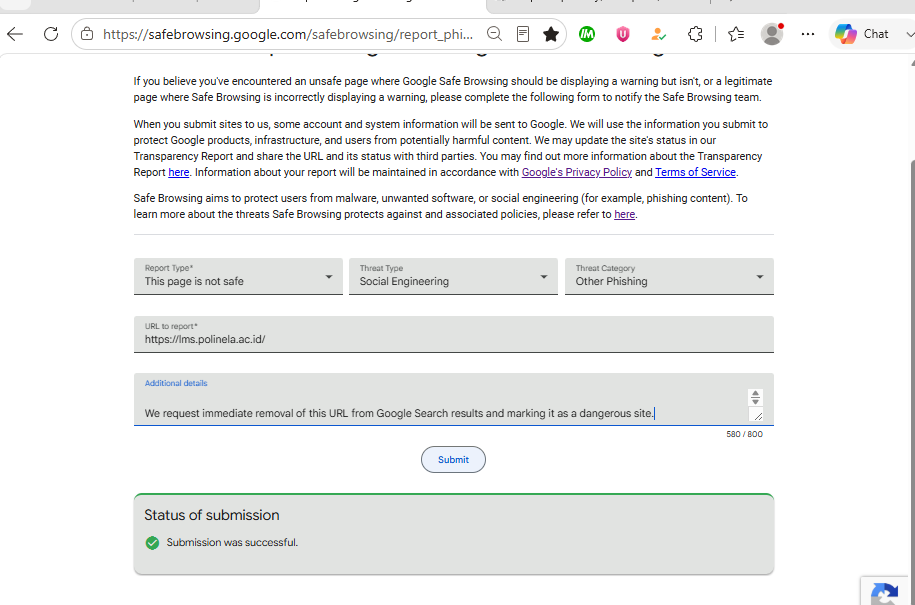Open the green IM extension icon
Image resolution: width=915 pixels, height=605 pixels.
[x=587, y=34]
